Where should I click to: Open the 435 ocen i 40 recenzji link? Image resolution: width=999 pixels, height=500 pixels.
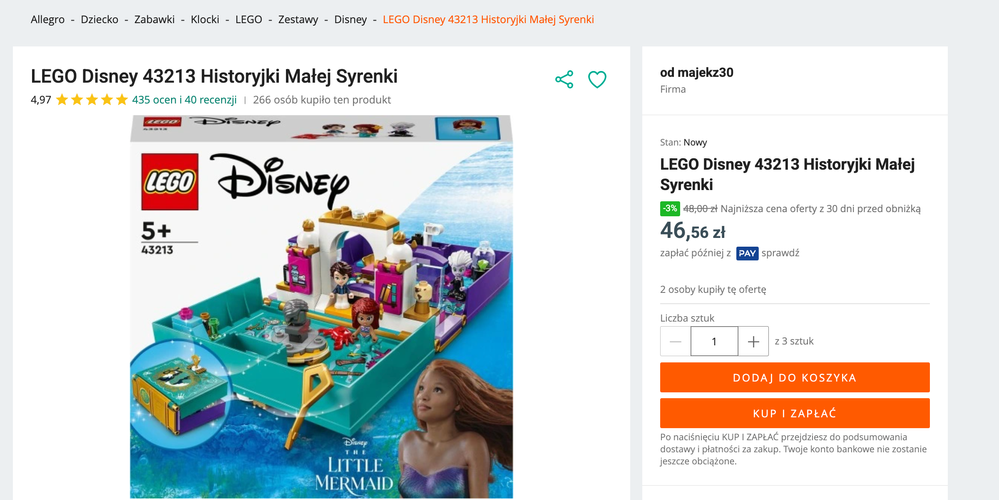[184, 100]
